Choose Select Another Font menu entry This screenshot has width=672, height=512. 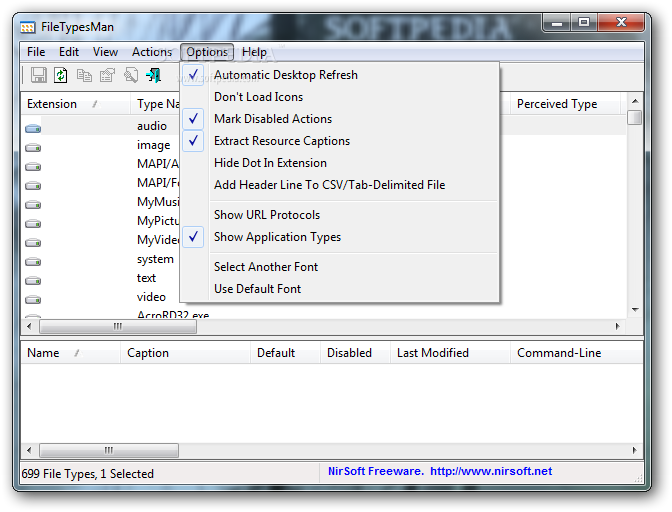coord(340,267)
